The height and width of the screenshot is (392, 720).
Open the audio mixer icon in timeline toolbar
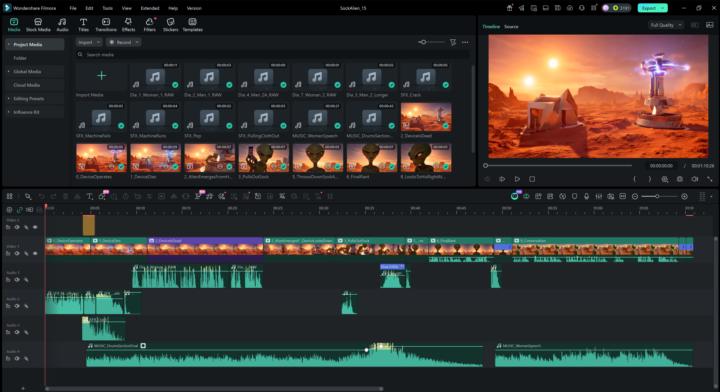tap(599, 196)
